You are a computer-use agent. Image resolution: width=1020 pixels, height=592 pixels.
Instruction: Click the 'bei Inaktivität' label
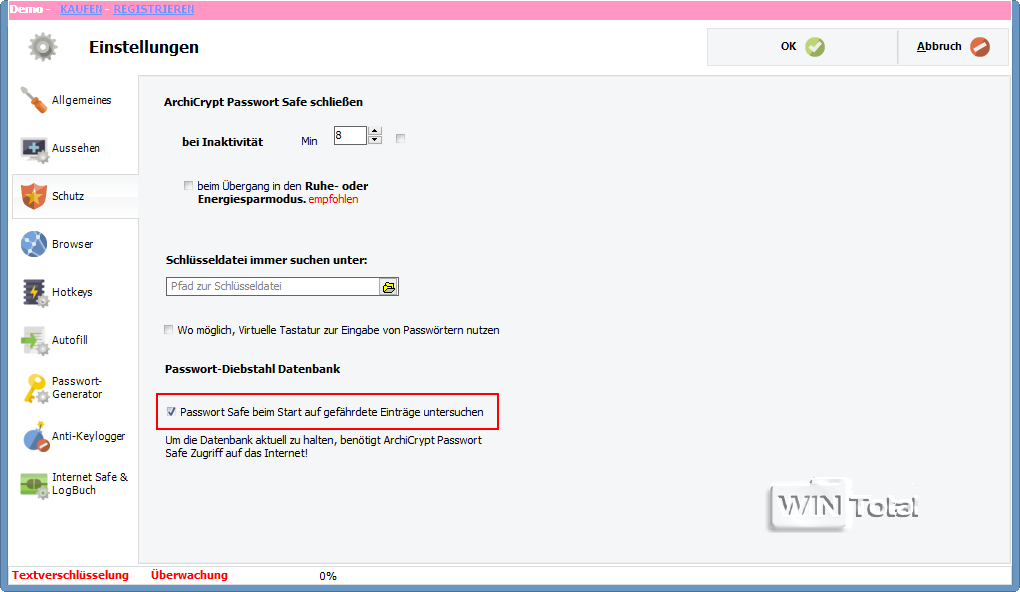[222, 142]
